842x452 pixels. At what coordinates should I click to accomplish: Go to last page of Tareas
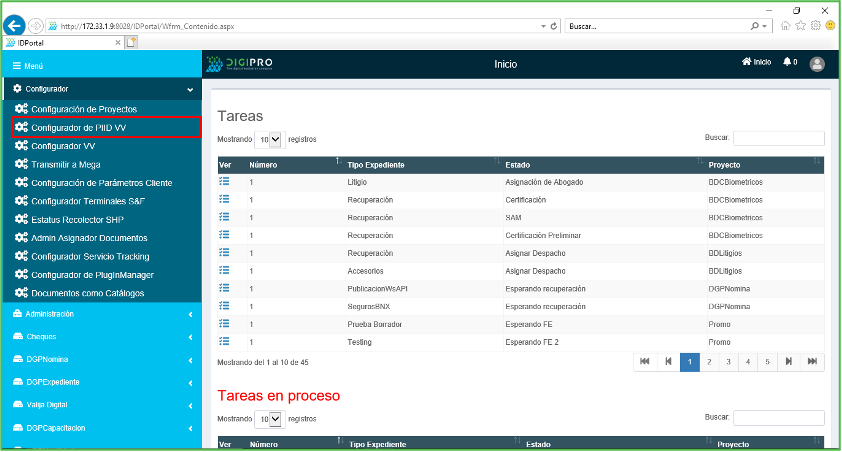coord(812,361)
